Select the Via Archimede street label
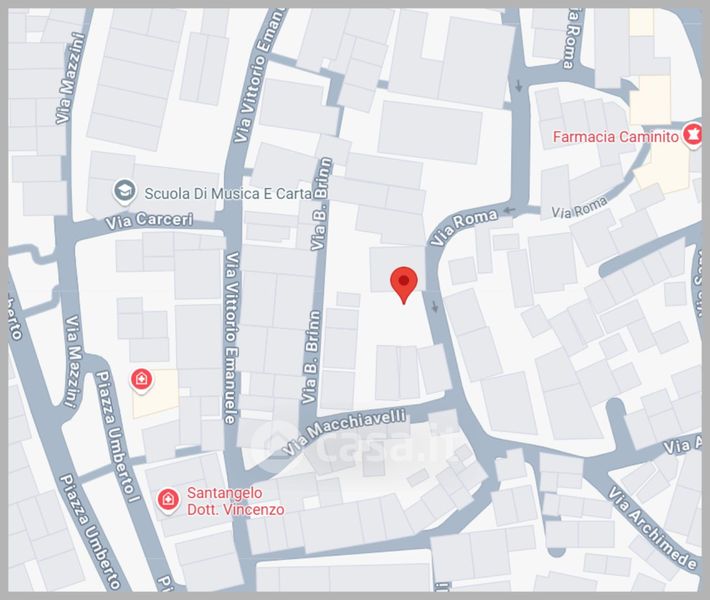 [x=653, y=528]
